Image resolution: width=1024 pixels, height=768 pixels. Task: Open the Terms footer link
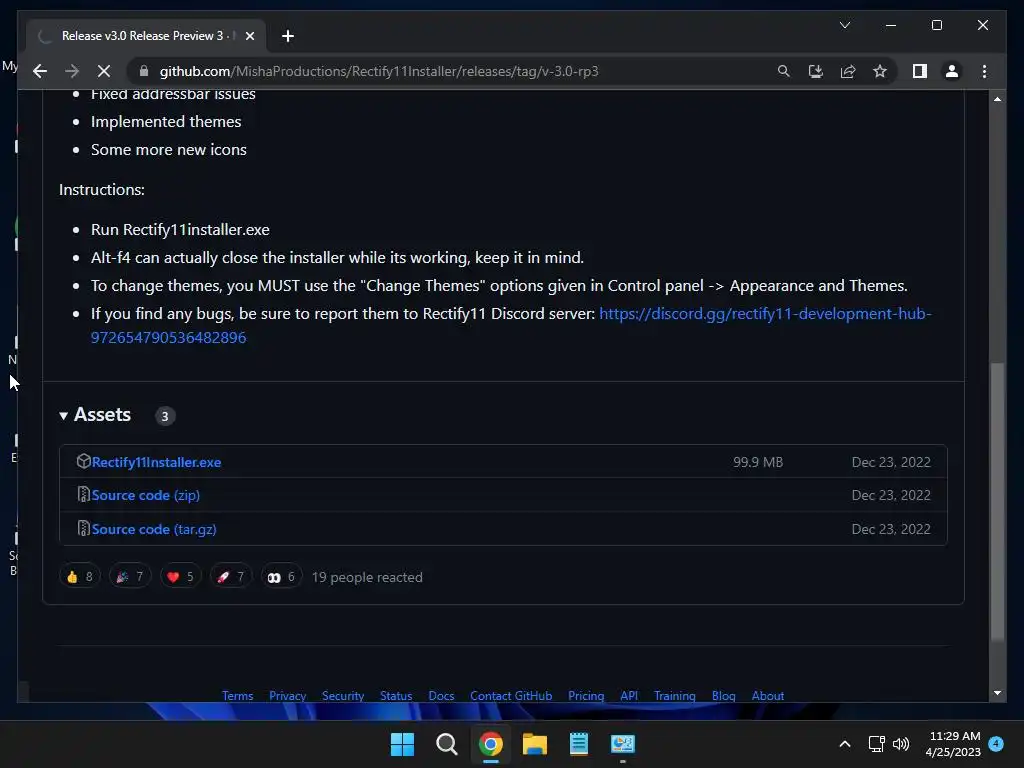237,696
